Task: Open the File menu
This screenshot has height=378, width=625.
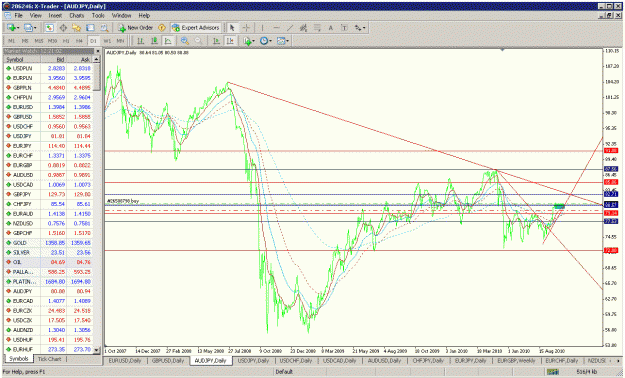Action: pos(18,15)
